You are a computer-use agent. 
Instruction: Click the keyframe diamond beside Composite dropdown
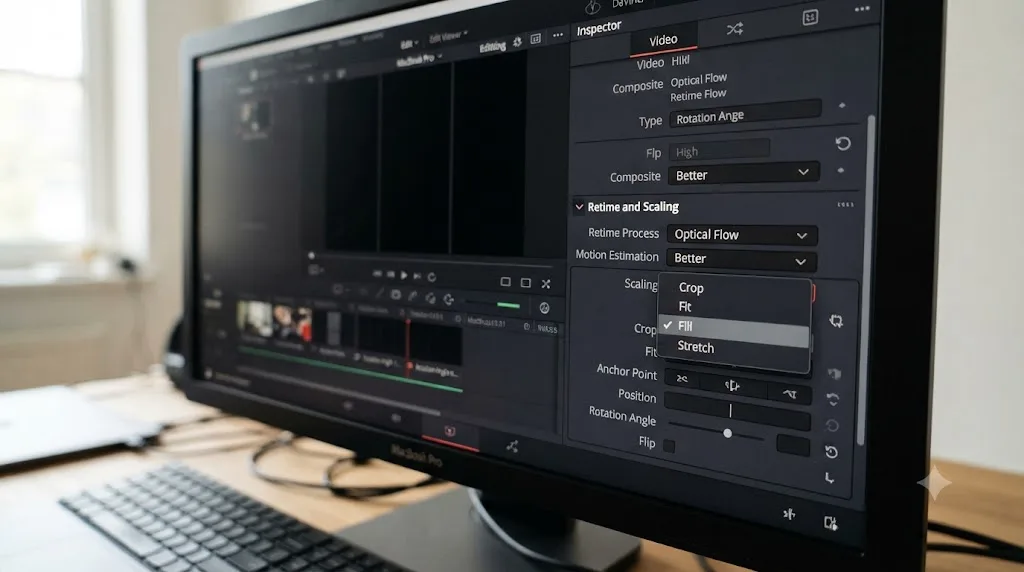tap(840, 170)
